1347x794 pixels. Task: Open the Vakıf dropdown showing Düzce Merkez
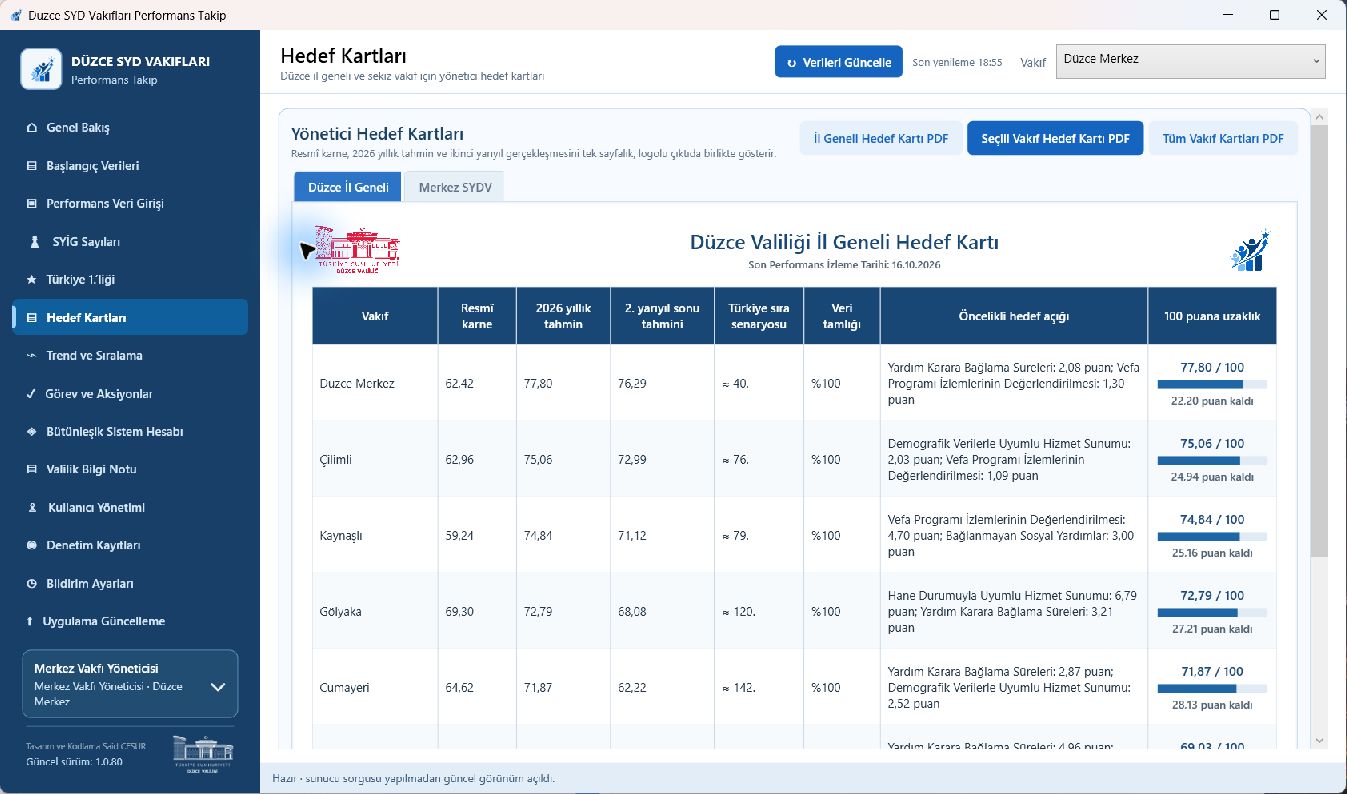1190,61
